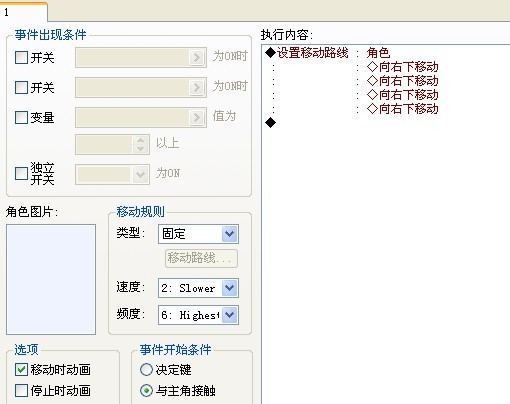Screen dimensions: 510x404
Task: Open the 频度 frequency dropdown
Action: point(230,315)
